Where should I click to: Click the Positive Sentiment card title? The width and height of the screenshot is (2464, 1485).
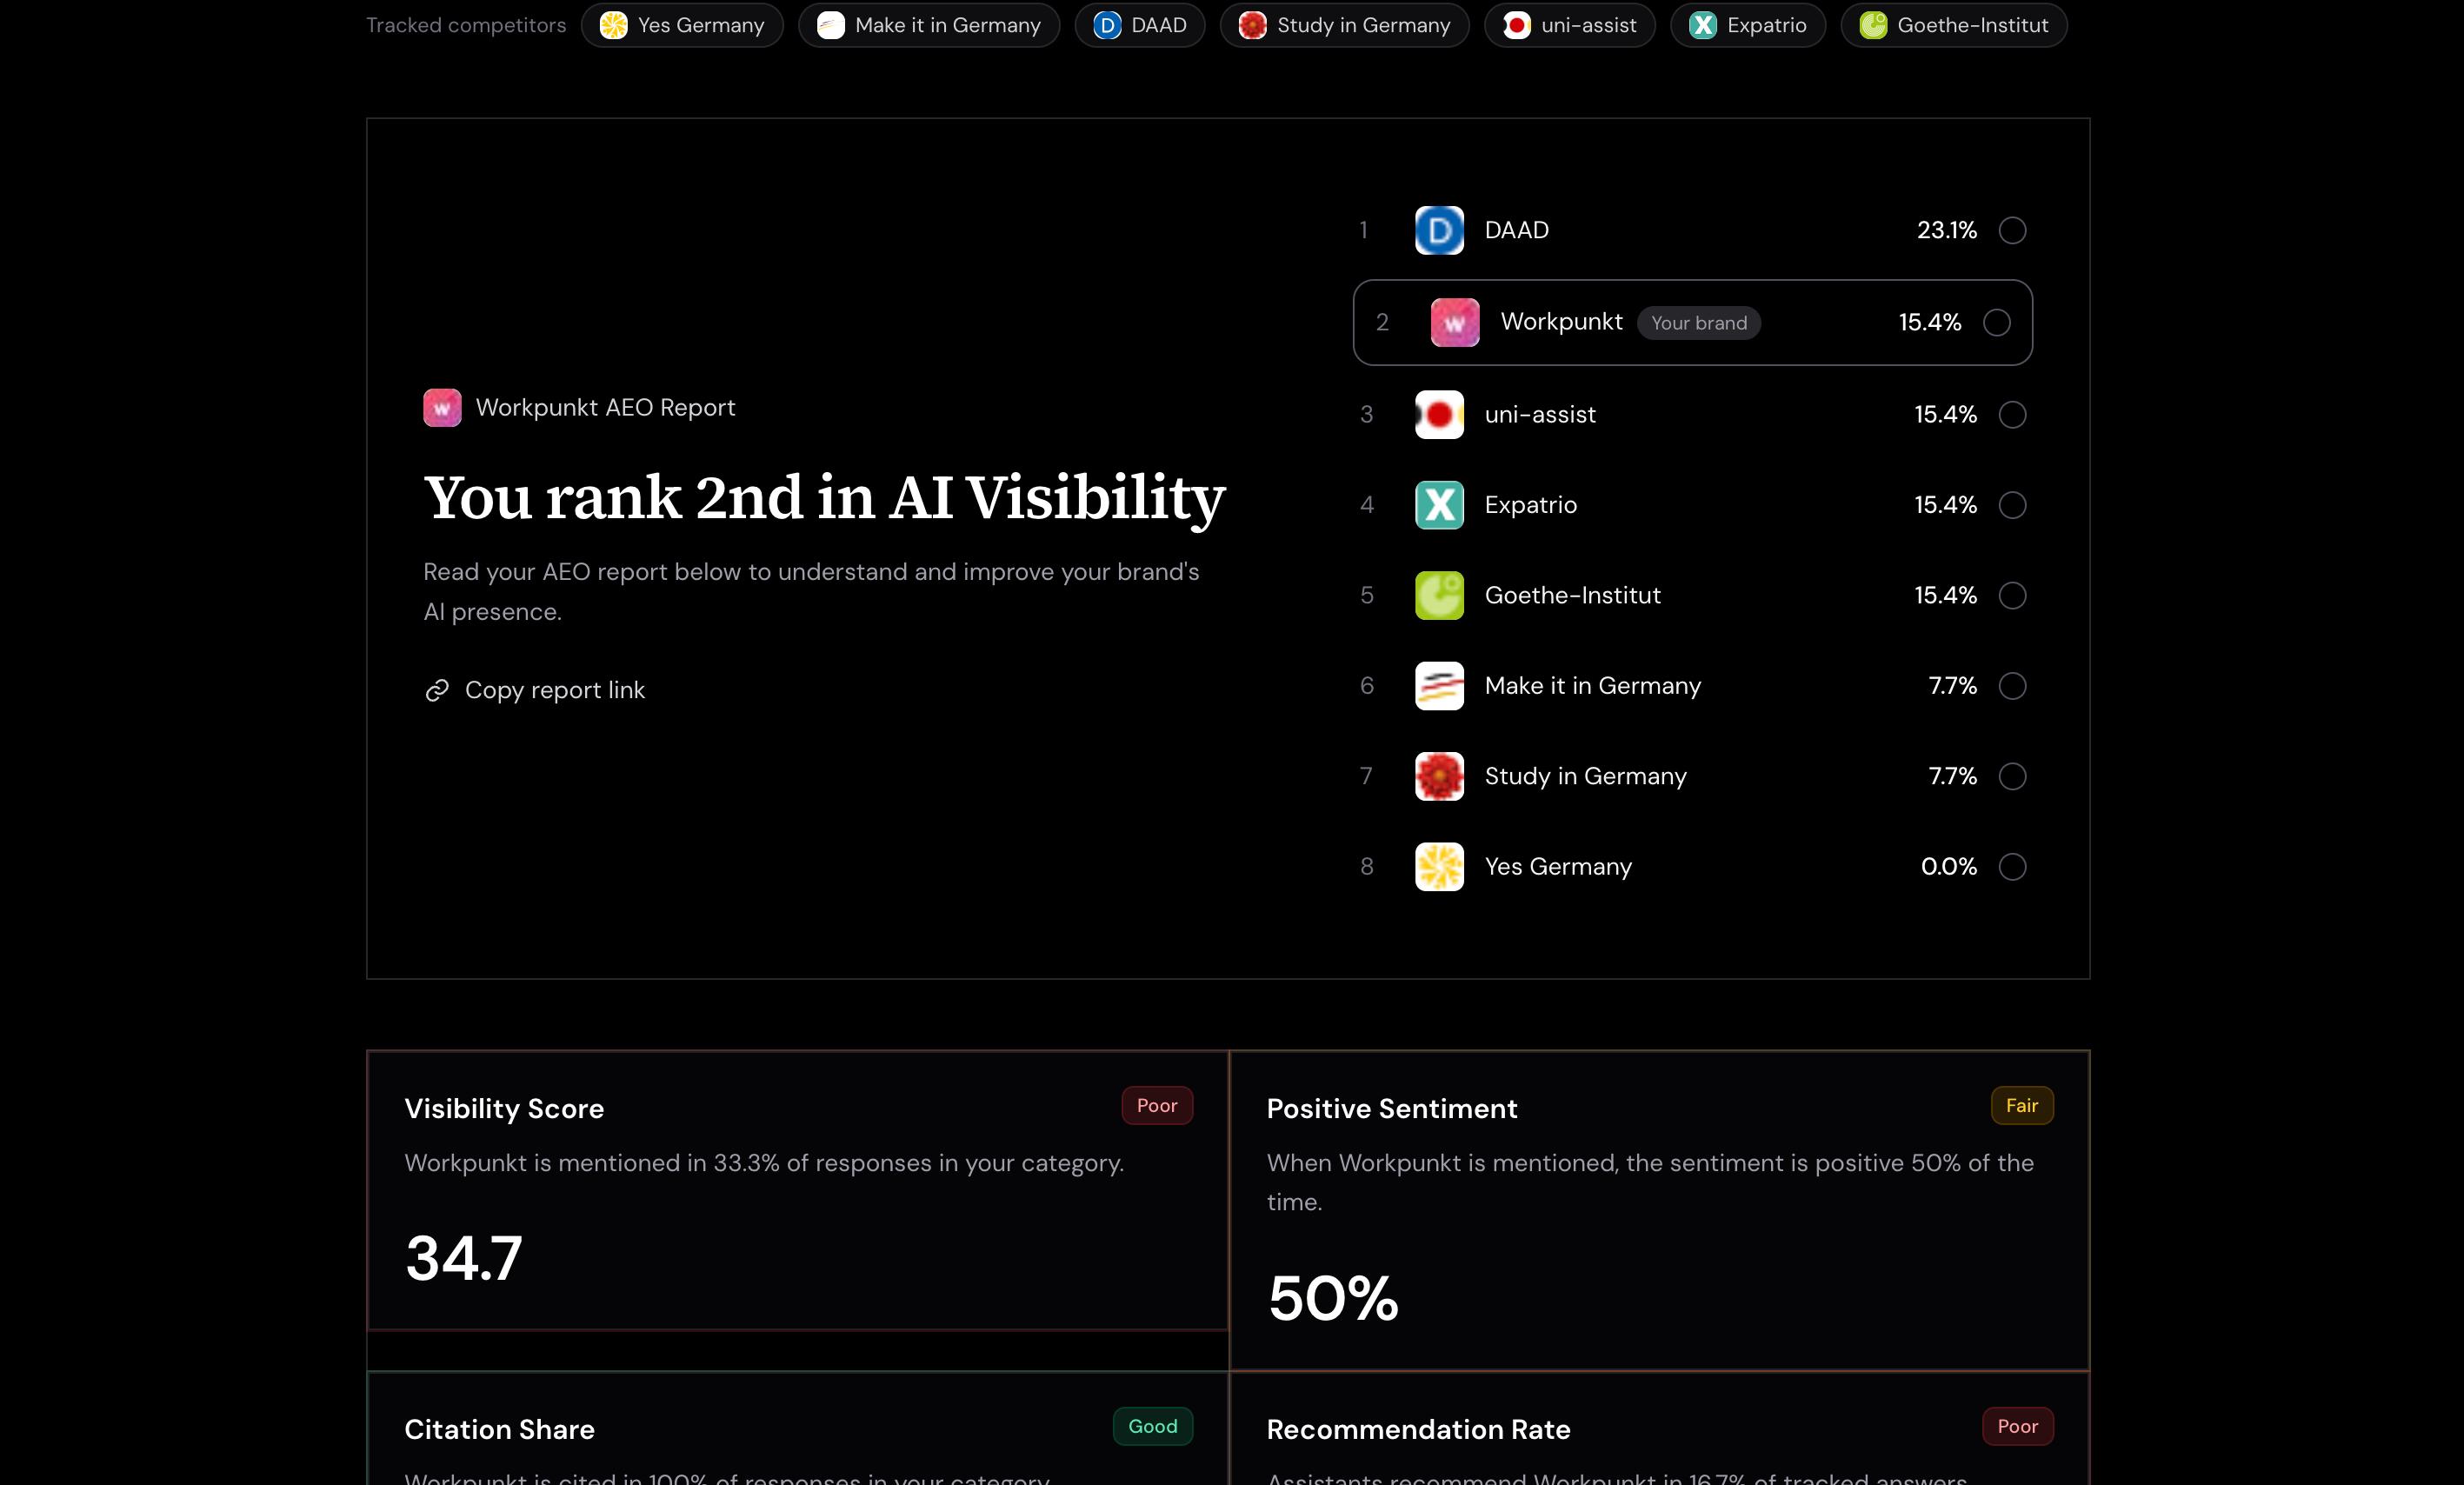click(1392, 1109)
